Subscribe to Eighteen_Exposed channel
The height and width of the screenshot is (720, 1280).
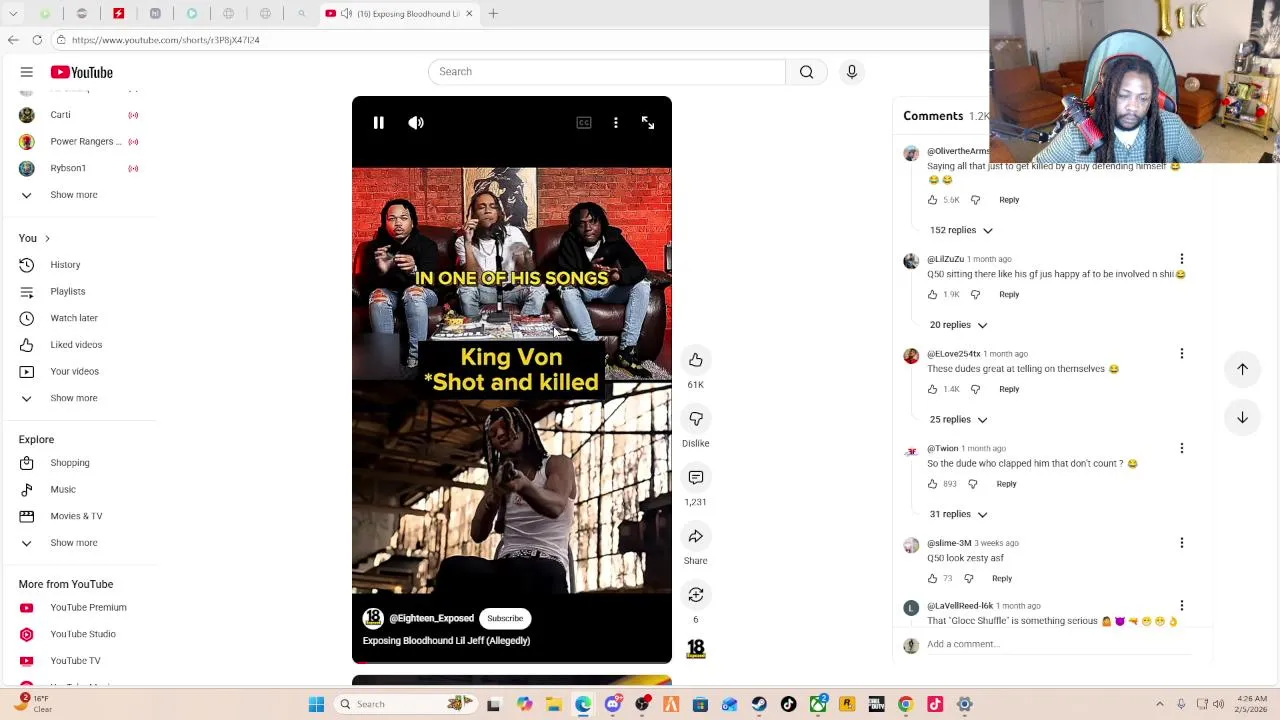pos(505,618)
